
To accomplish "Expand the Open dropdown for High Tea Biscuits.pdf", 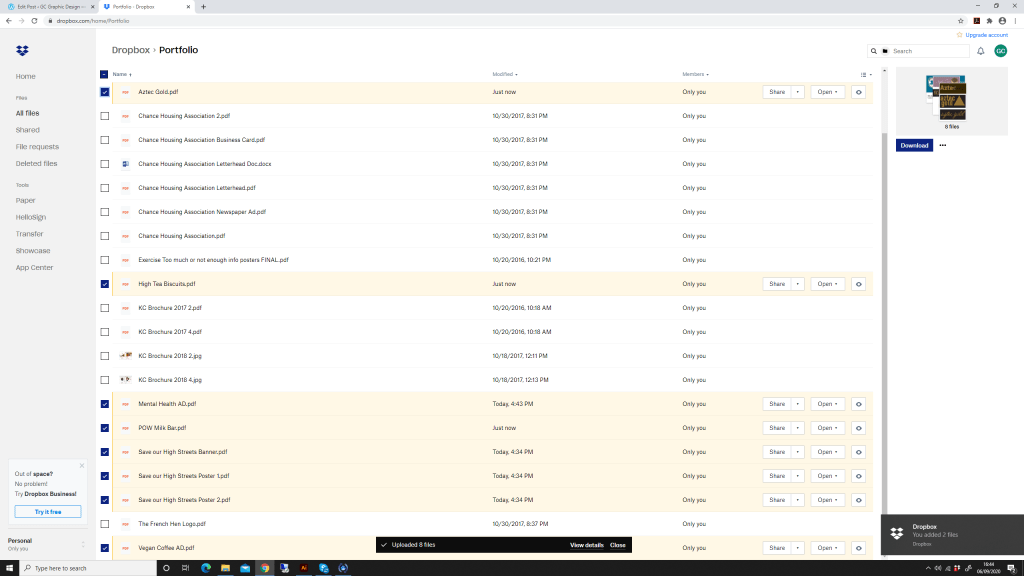I will pos(838,284).
